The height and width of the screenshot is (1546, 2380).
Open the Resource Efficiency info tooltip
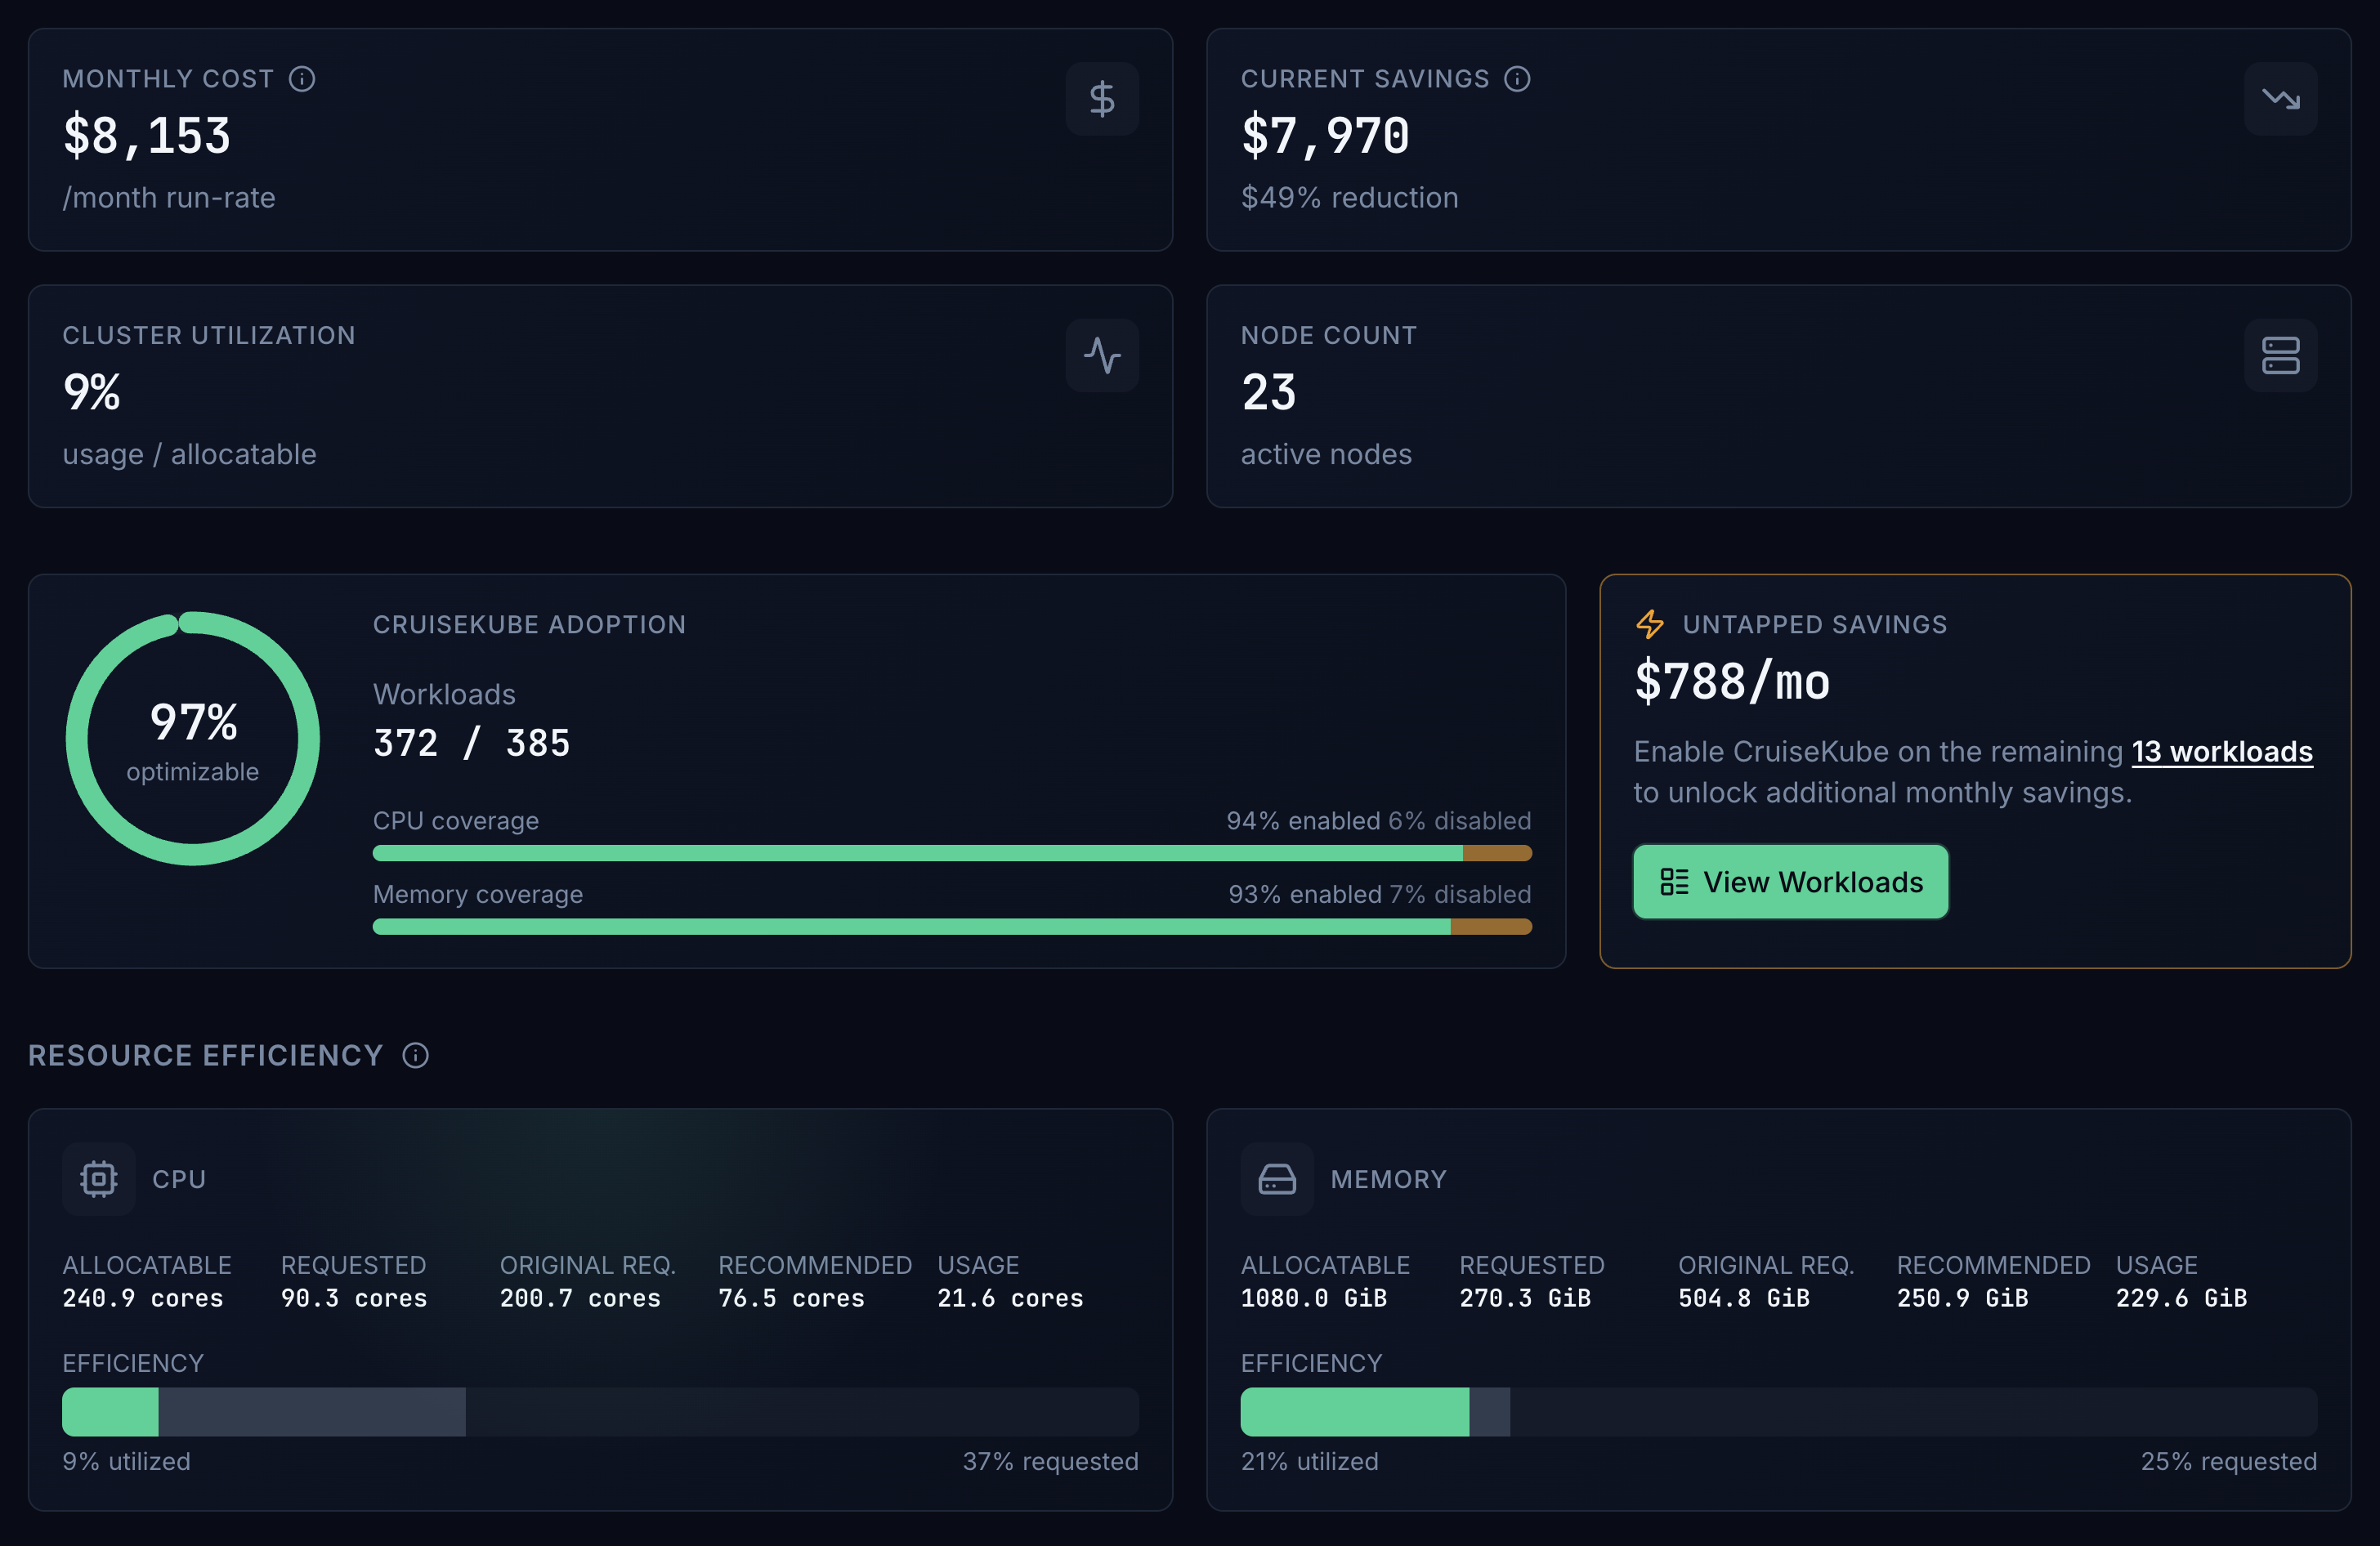[415, 1055]
